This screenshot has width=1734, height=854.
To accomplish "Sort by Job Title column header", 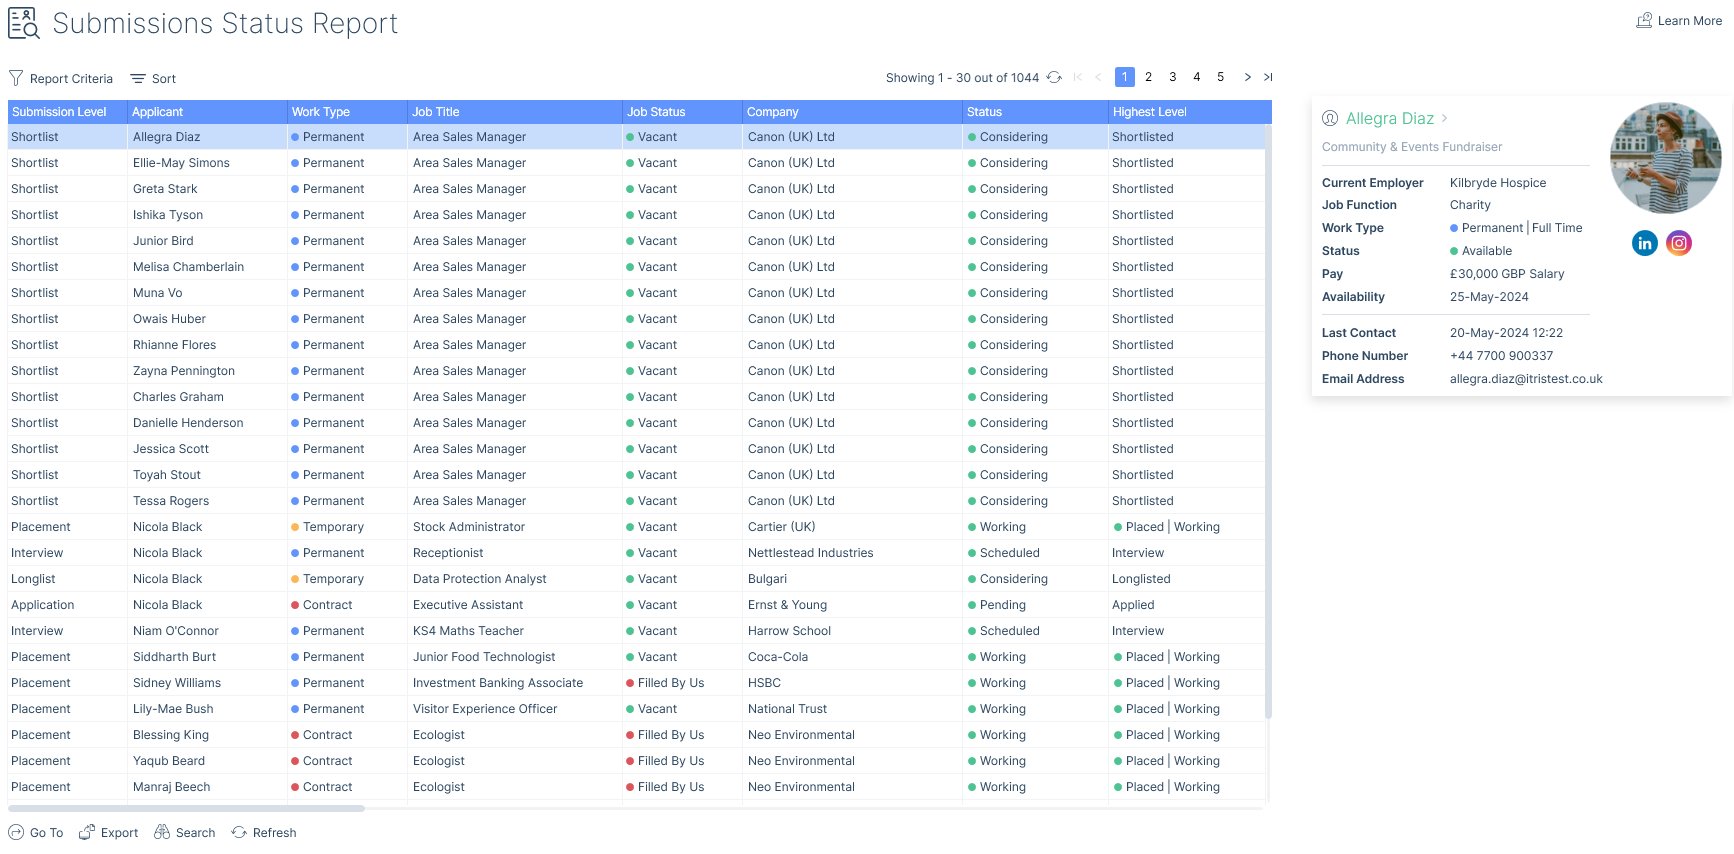I will coord(515,112).
